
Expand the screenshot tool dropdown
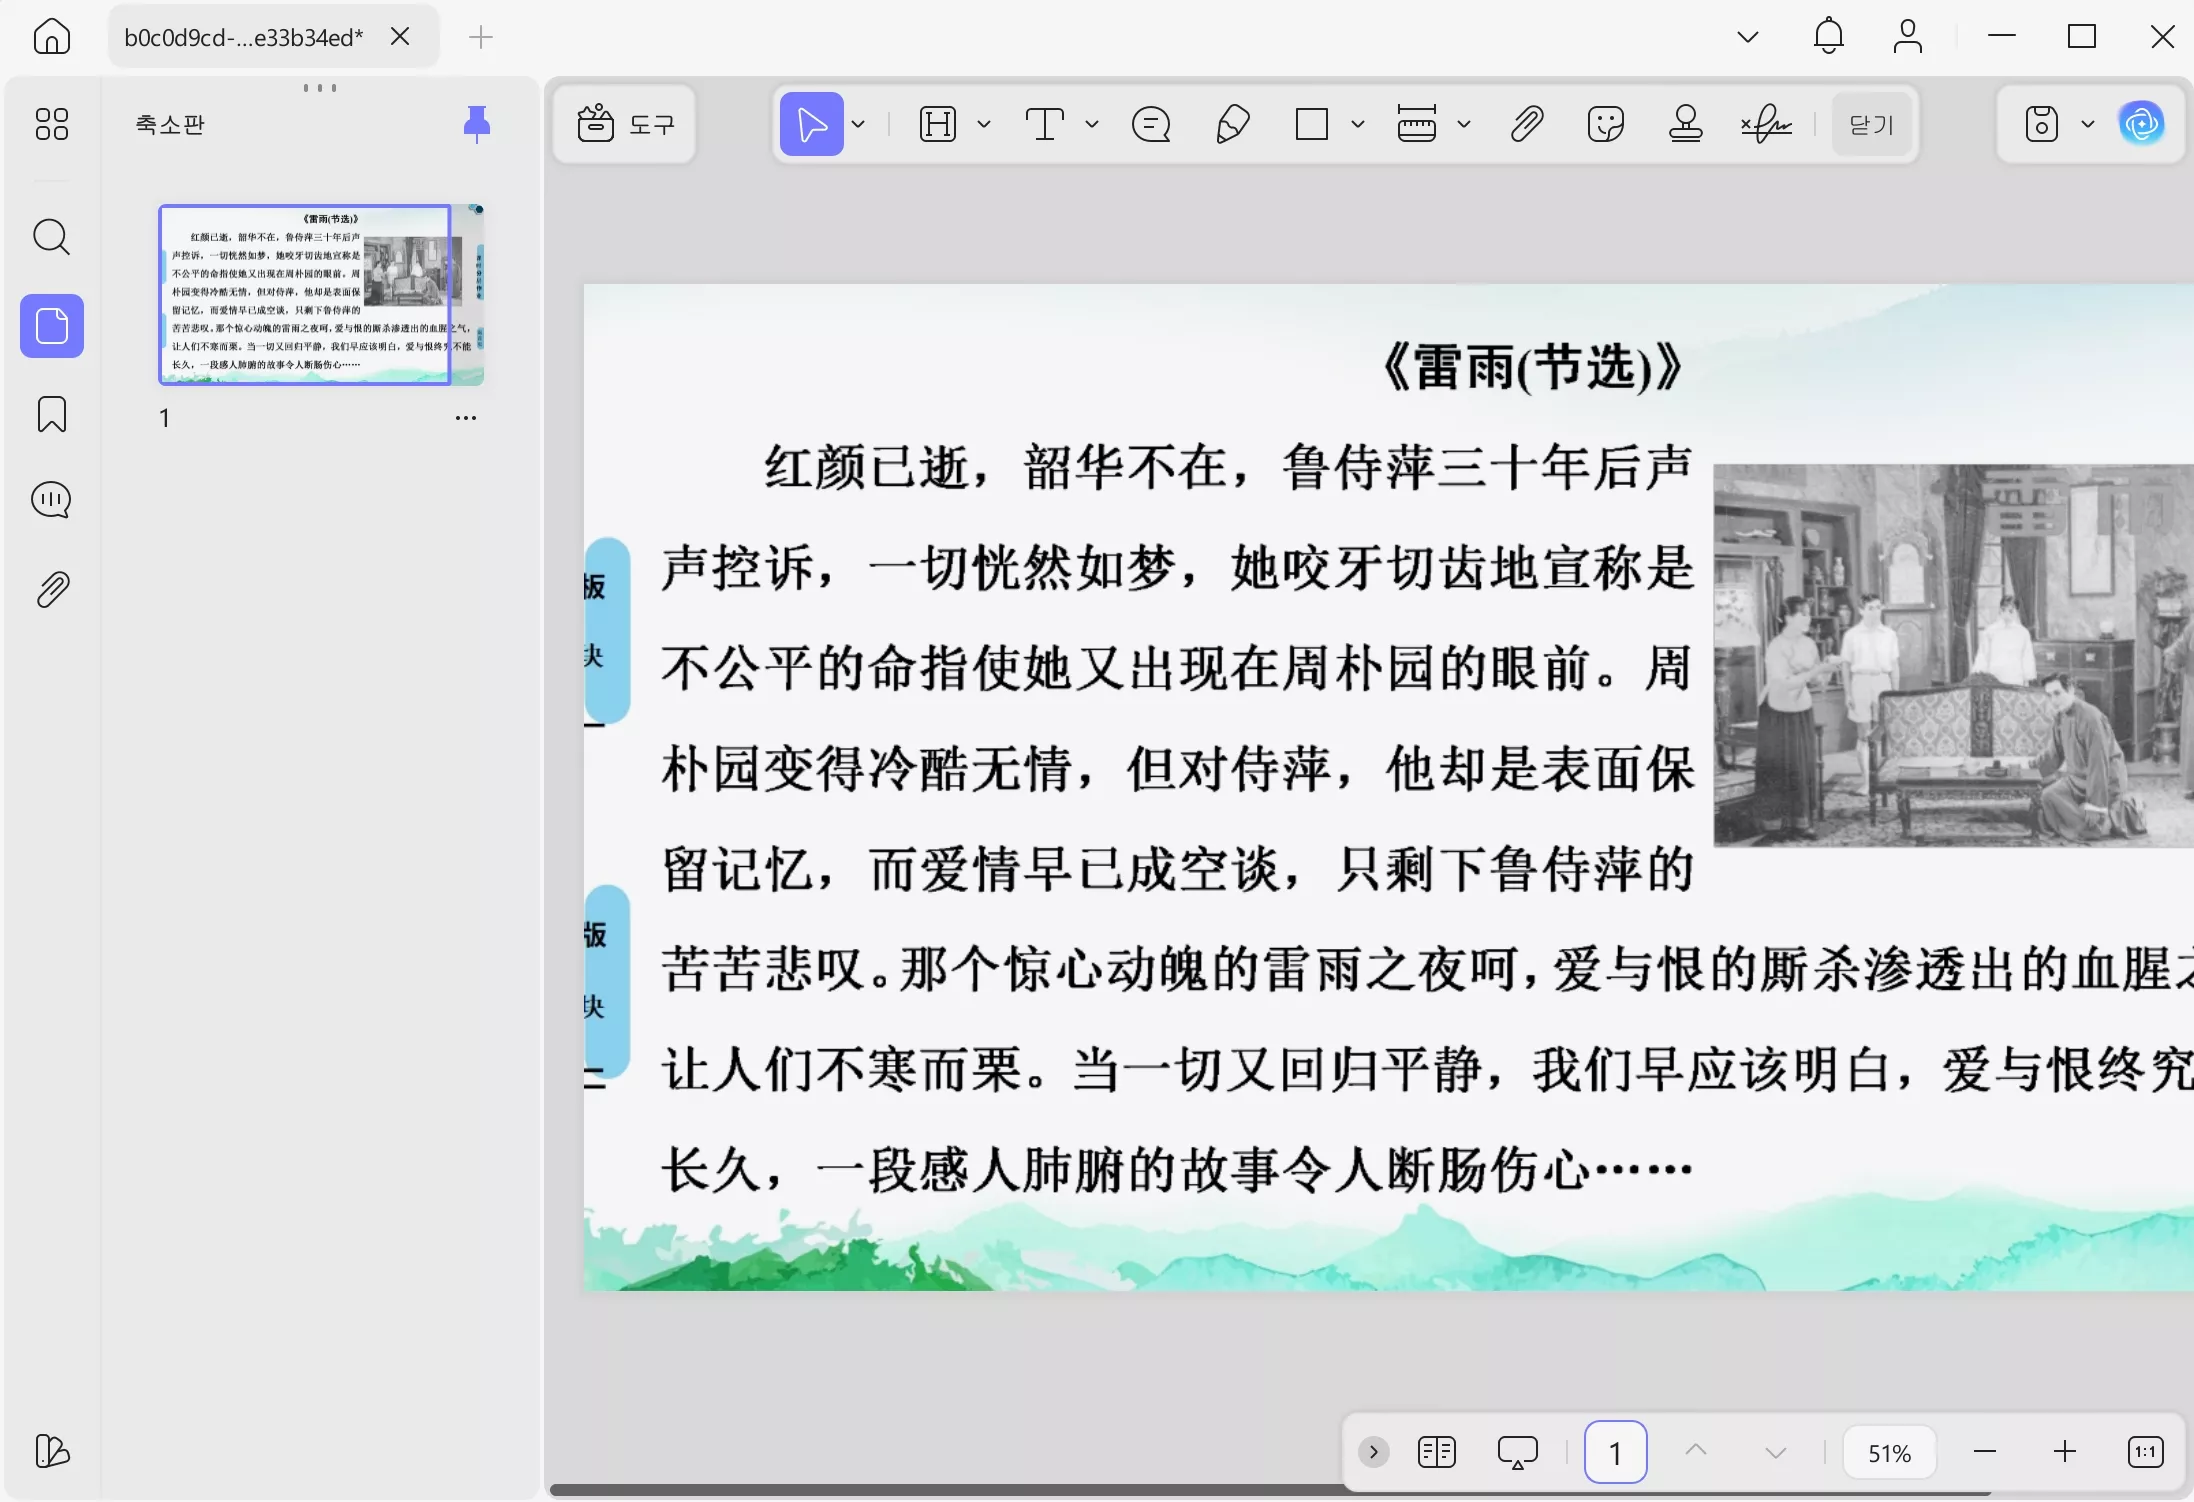click(2087, 123)
